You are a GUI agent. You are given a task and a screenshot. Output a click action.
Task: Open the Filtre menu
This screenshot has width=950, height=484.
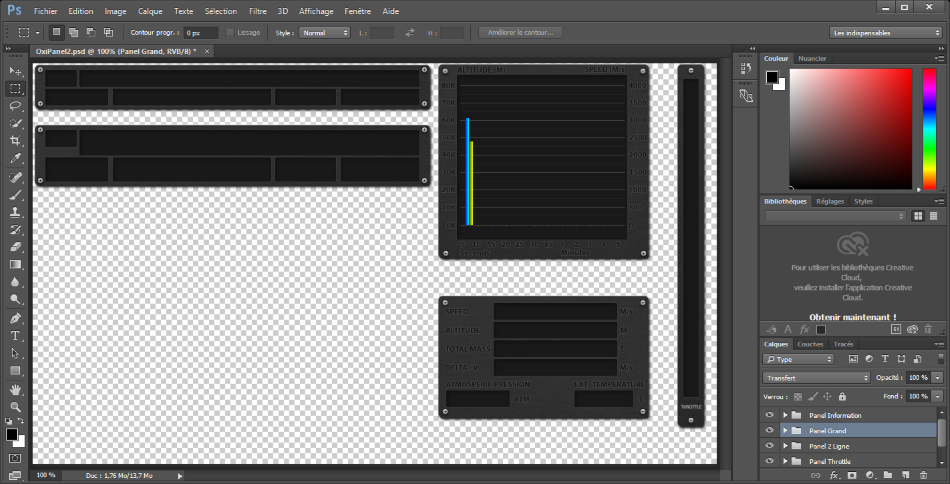(x=257, y=11)
